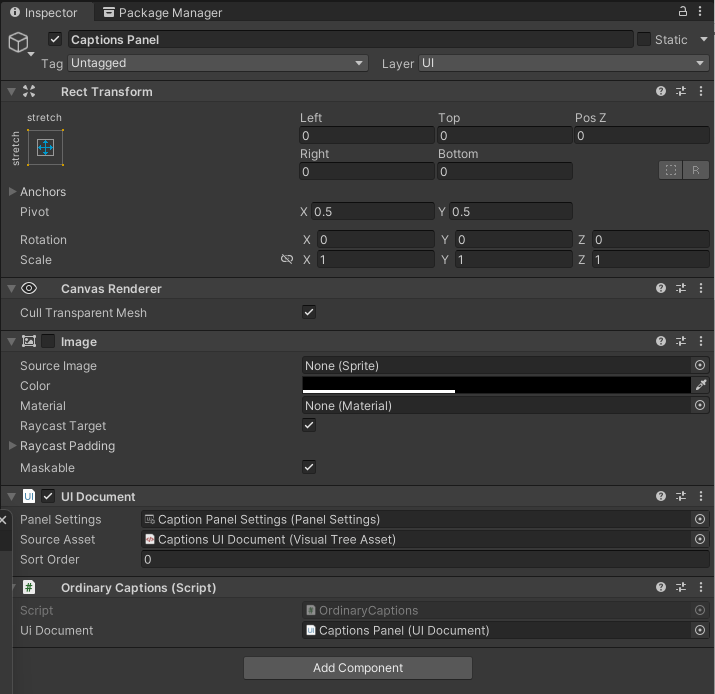Toggle the constrained proportions link icon for Scale
715x694 pixels.
(287, 260)
